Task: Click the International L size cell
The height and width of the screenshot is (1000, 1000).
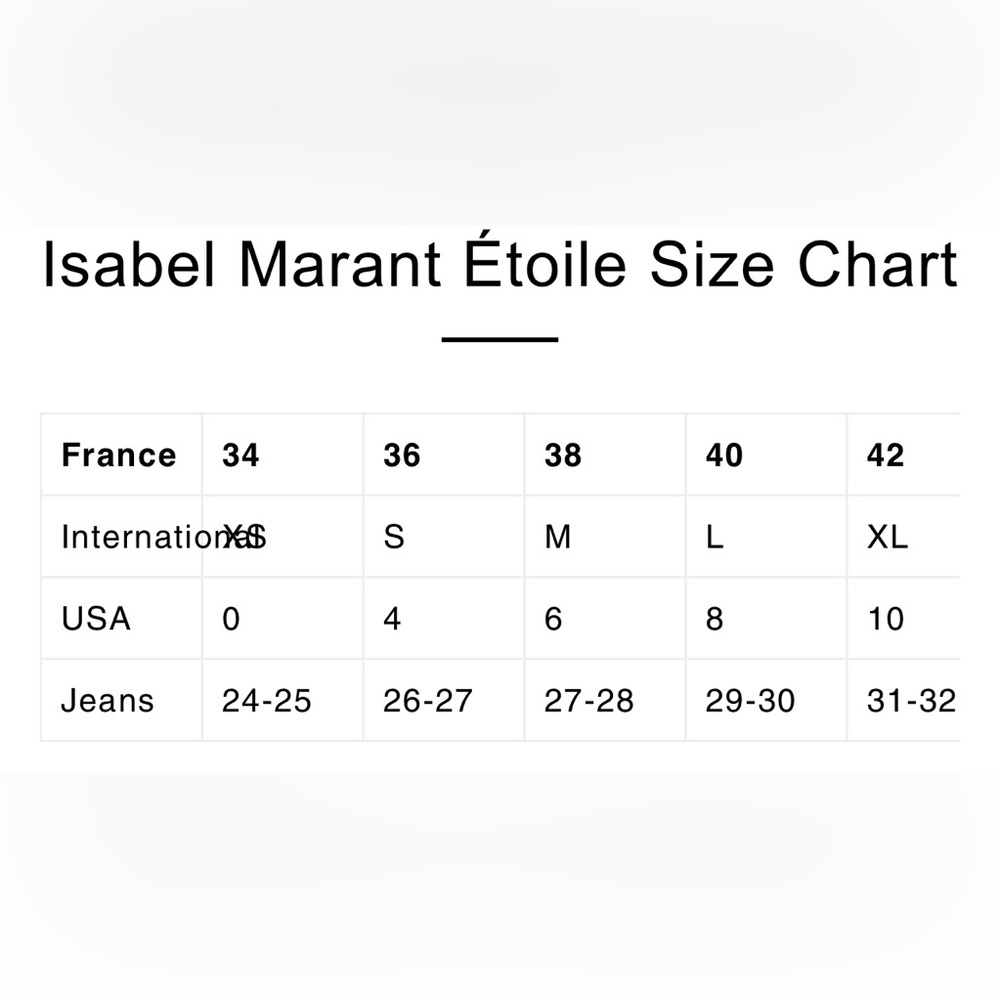Action: click(x=714, y=537)
